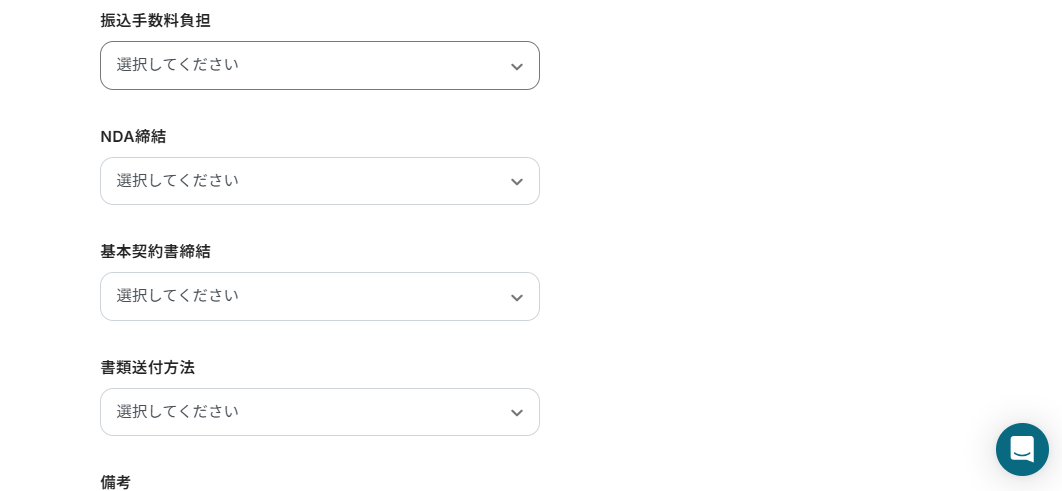Viewport: 1062px width, 491px height.
Task: Click the 基本契約書締結 field label
Action: [155, 251]
